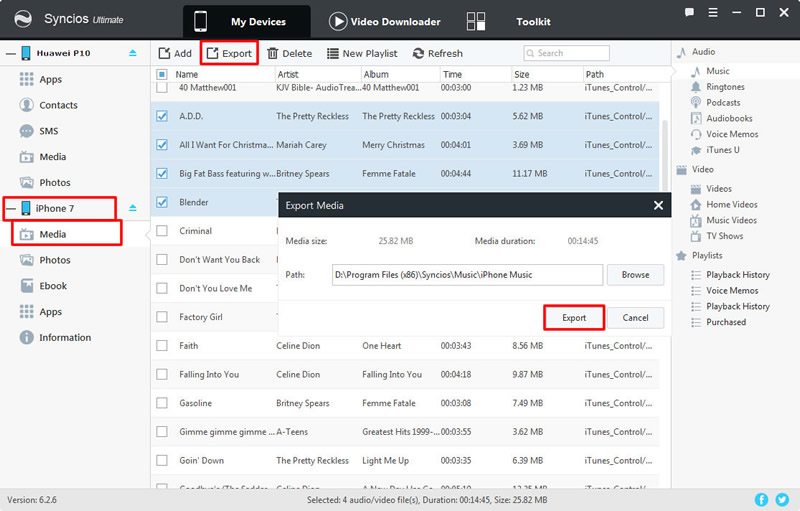Switch to Video Downloader tab
This screenshot has height=511, width=800.
[385, 21]
